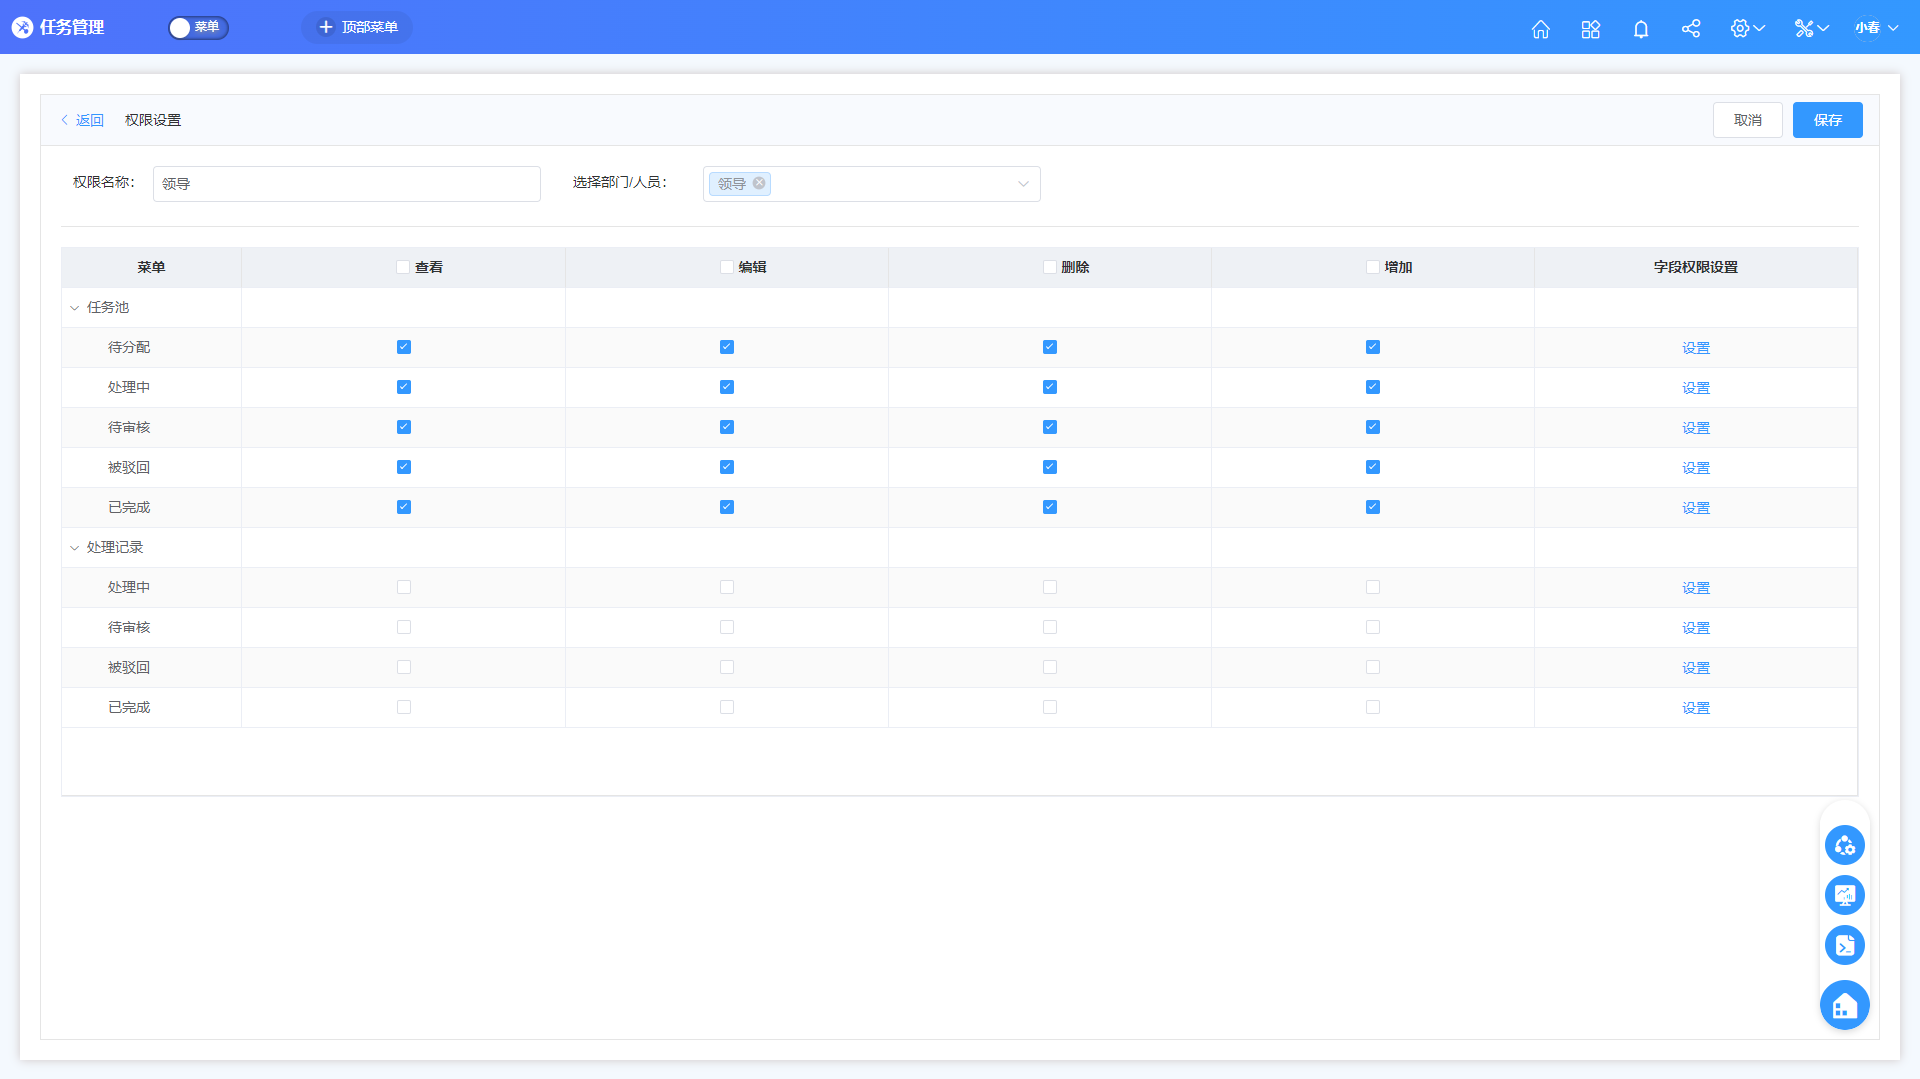Image resolution: width=1920 pixels, height=1079 pixels.
Task: Uncheck 删除 for 任务池 待审核 row
Action: tap(1049, 427)
